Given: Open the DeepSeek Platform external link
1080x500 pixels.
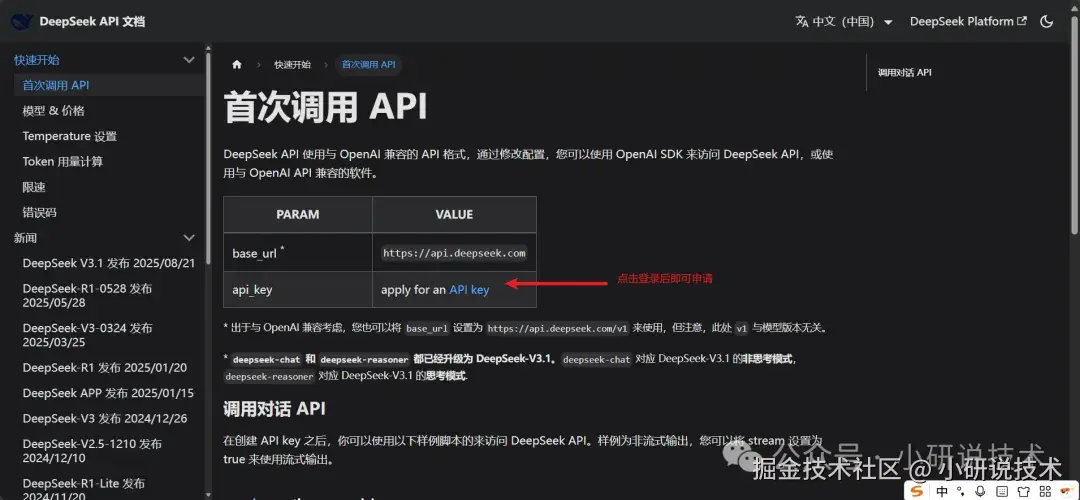Looking at the screenshot, I should [968, 21].
